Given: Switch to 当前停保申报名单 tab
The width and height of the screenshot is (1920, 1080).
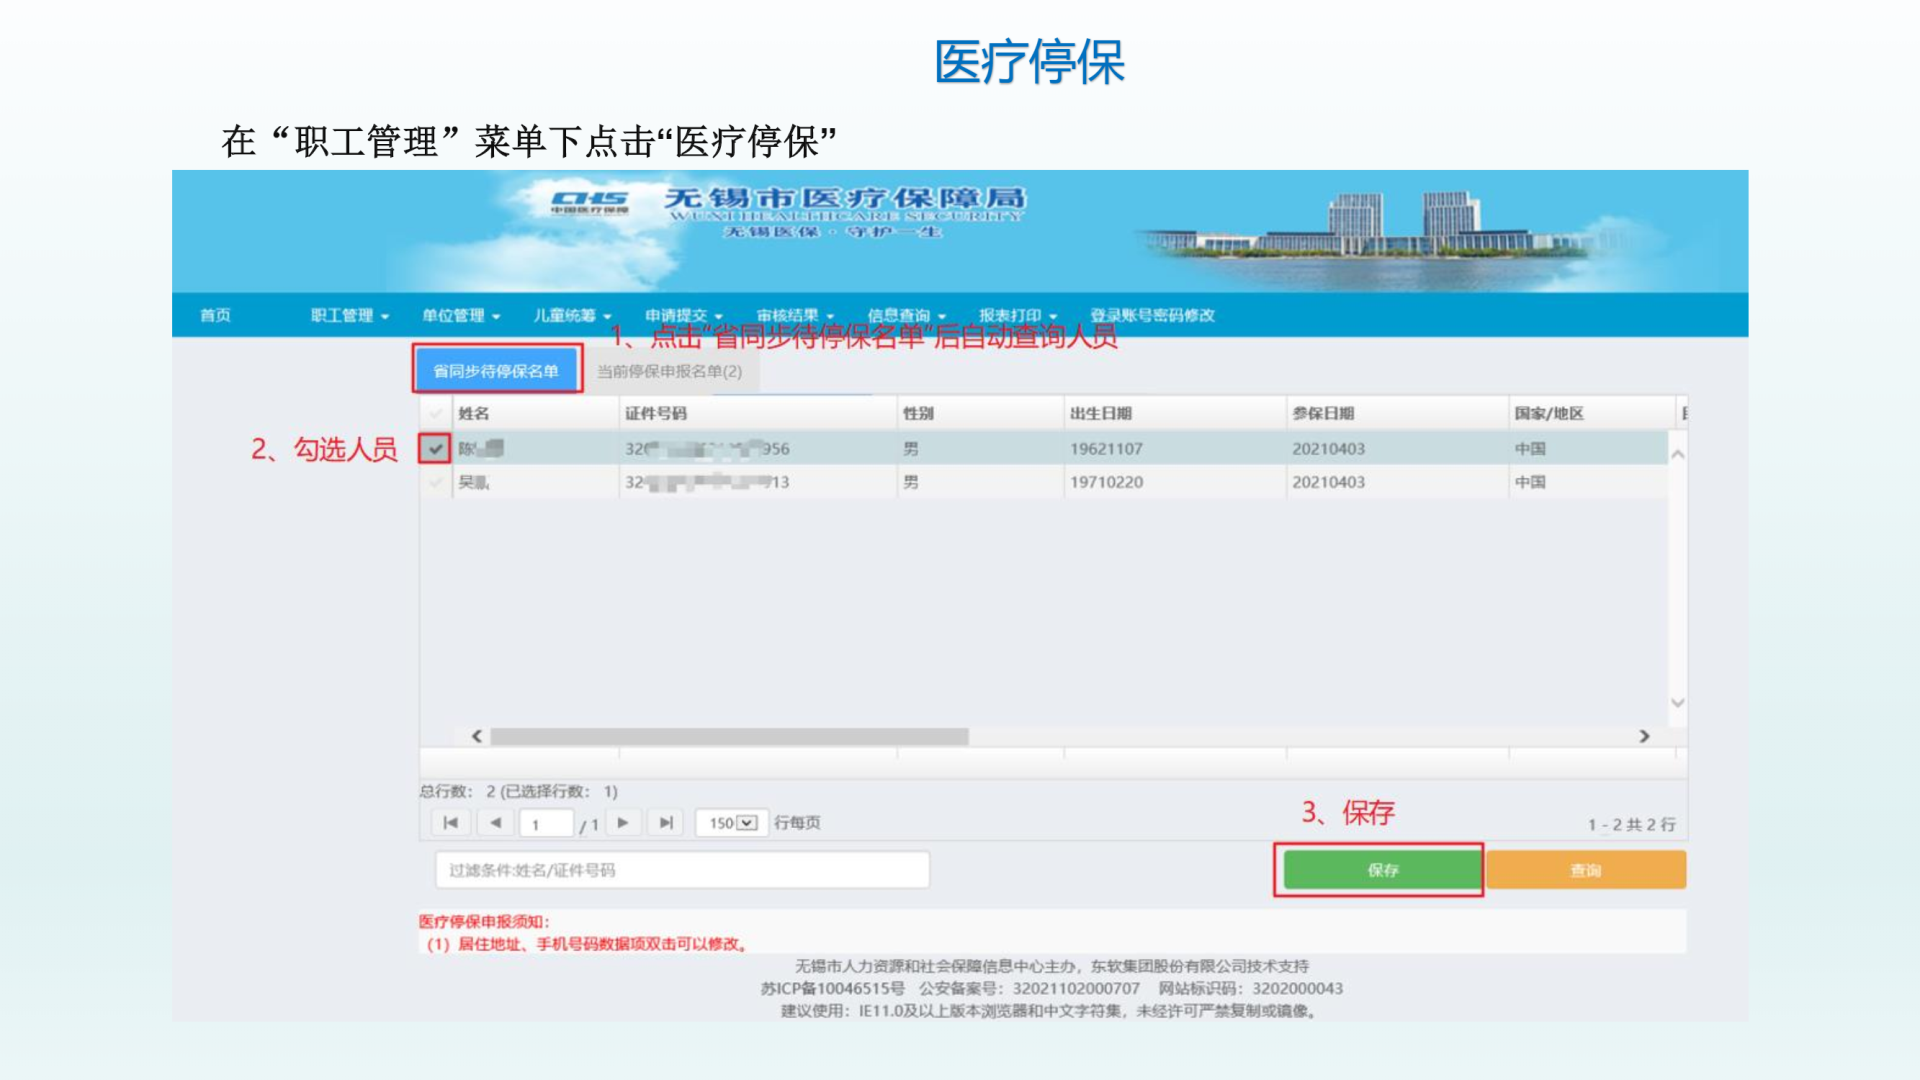Looking at the screenshot, I should (669, 371).
